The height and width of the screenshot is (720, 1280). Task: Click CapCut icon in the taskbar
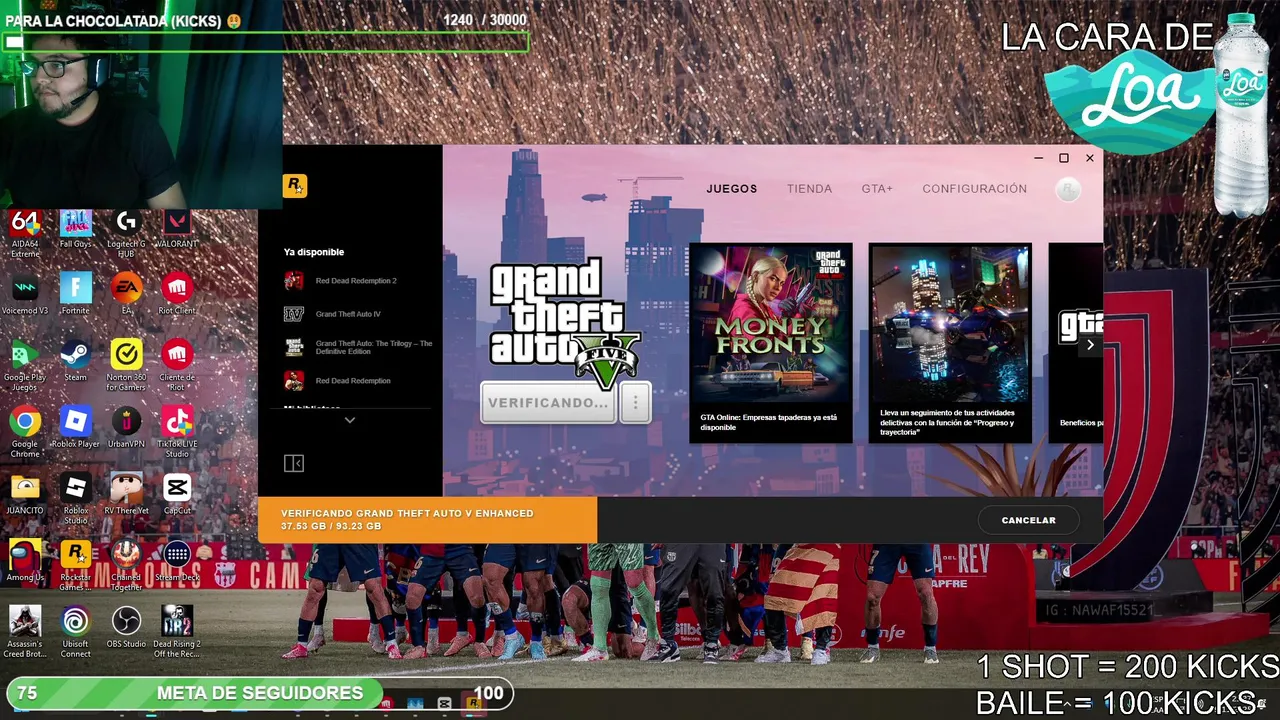coord(444,703)
